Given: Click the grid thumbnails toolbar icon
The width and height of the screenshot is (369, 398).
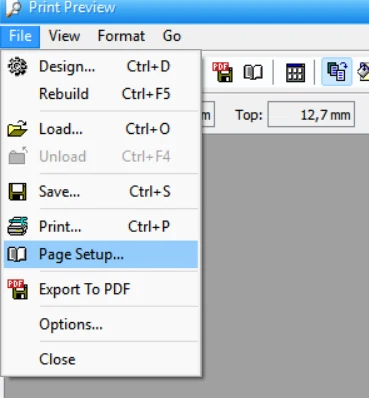Looking at the screenshot, I should 295,72.
